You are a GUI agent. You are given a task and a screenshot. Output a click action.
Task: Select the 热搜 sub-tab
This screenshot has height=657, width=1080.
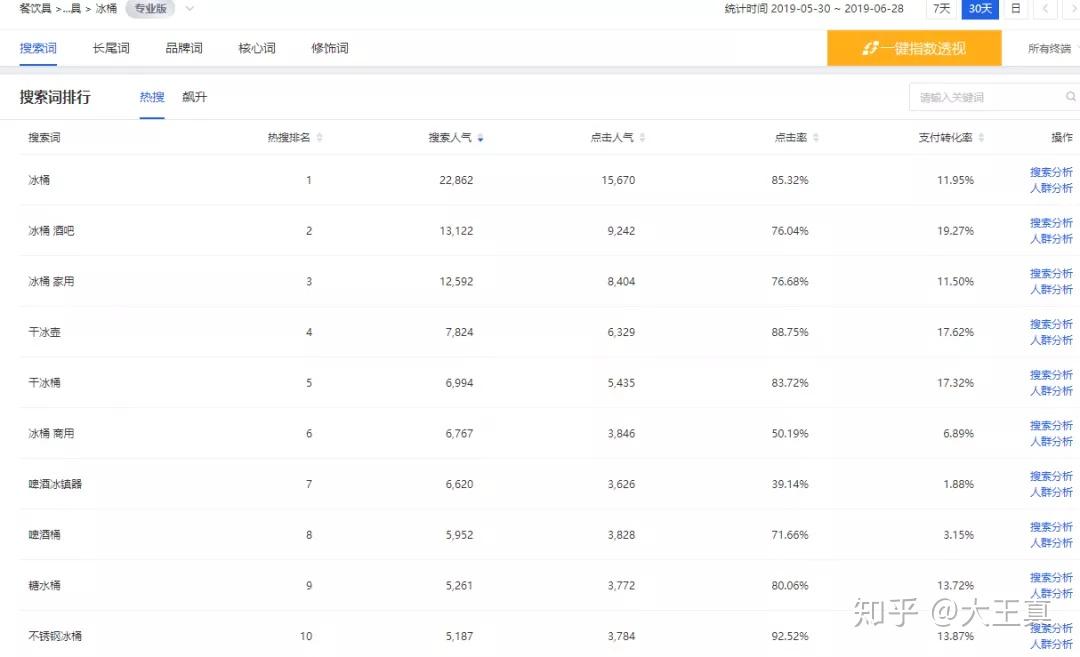point(152,97)
